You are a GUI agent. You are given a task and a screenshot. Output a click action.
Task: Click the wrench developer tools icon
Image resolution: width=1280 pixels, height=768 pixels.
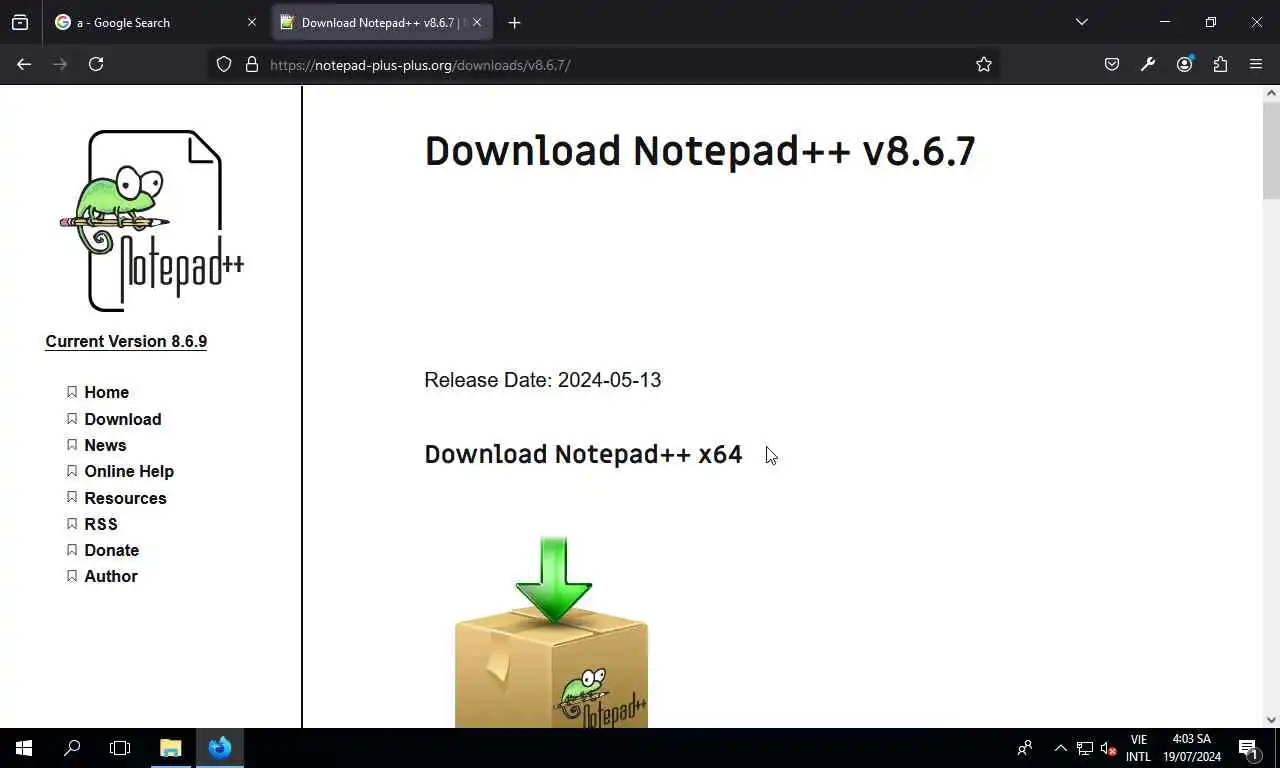point(1148,64)
